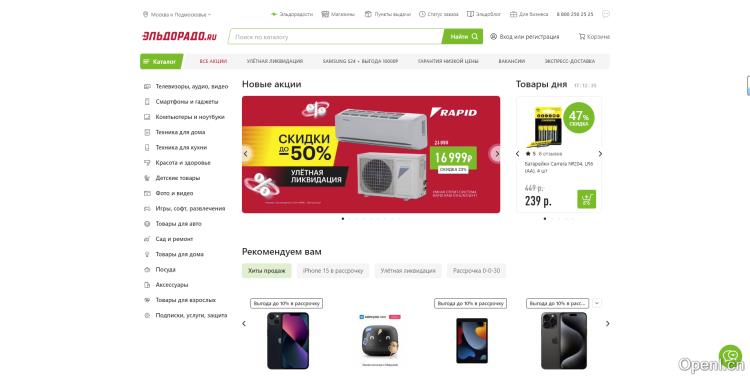The image size is (750, 376).
Task: Click the shopping cart icon labeled Корзина
Action: point(582,36)
